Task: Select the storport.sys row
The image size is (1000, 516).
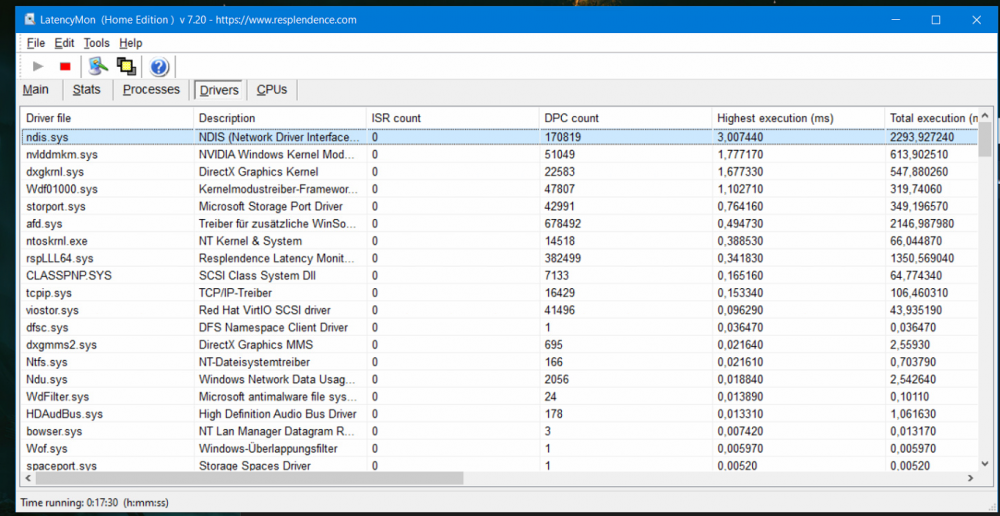Action: point(499,207)
